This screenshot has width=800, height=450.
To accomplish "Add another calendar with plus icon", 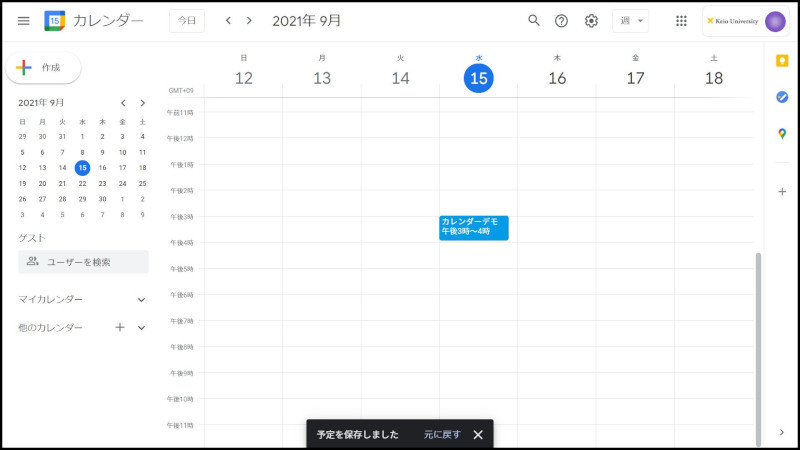I will 120,327.
